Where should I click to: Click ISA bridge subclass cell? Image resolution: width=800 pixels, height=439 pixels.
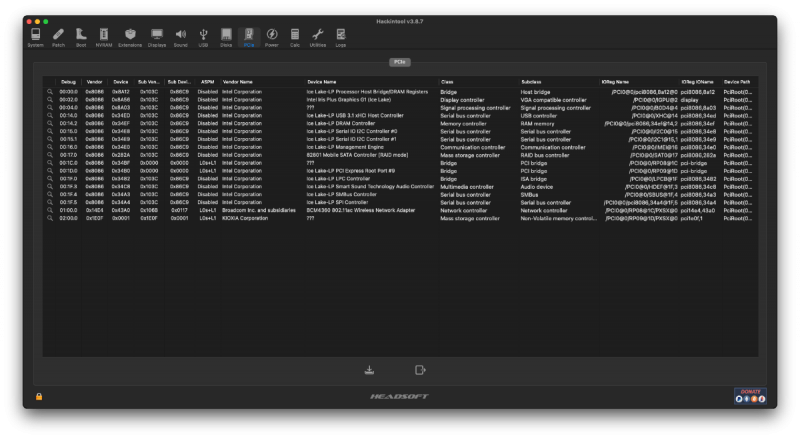click(534, 179)
